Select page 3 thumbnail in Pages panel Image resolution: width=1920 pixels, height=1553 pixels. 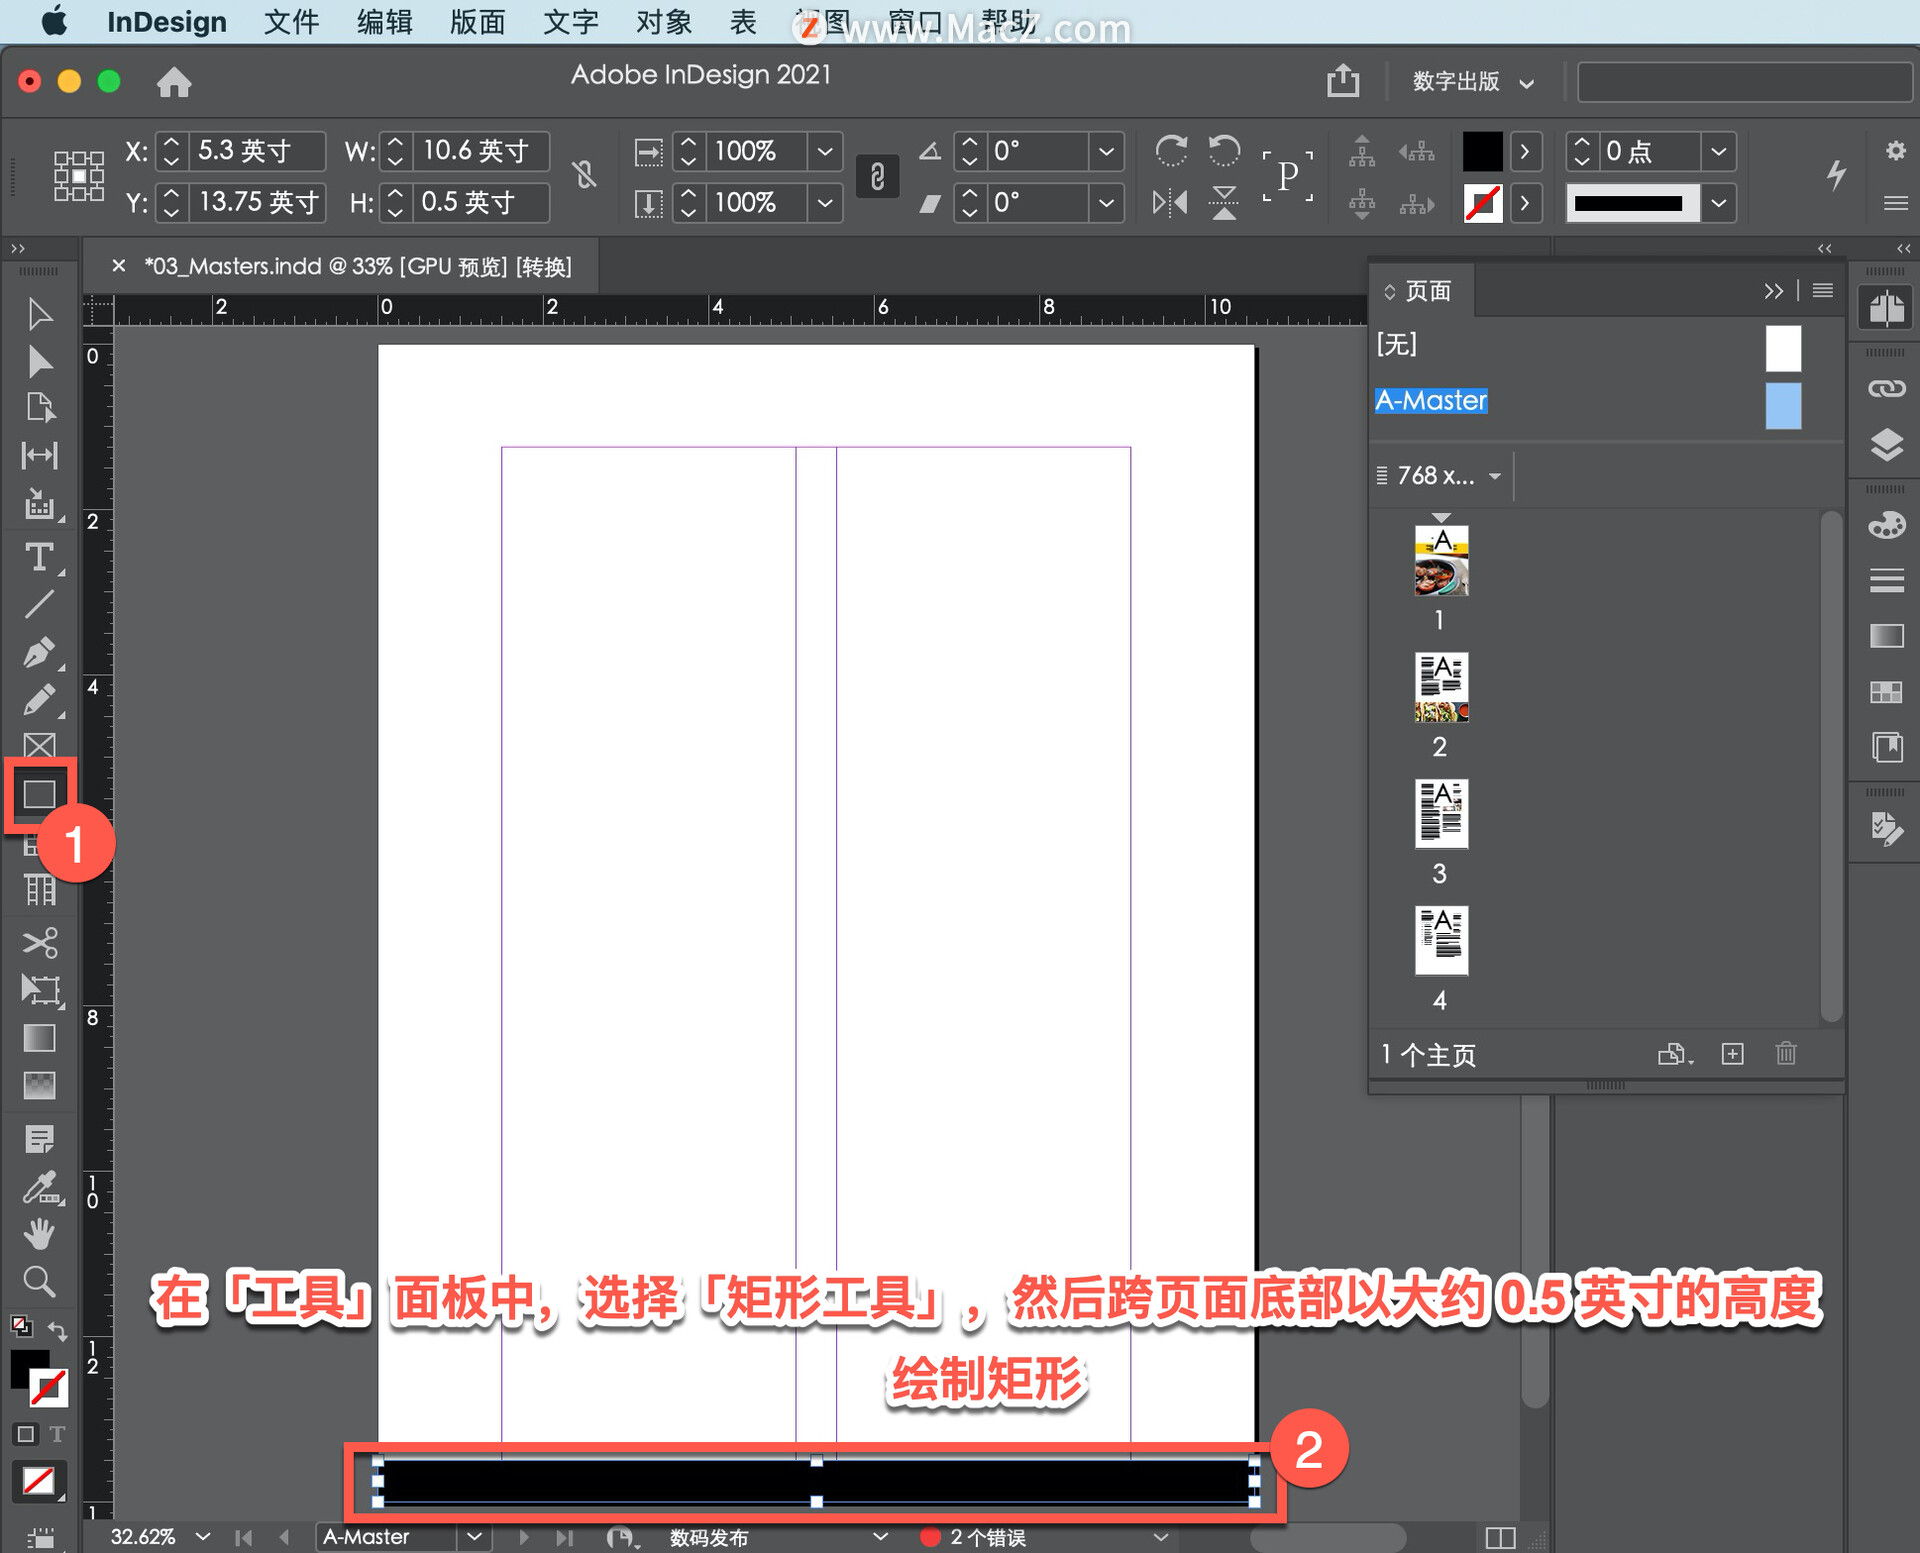pos(1440,814)
